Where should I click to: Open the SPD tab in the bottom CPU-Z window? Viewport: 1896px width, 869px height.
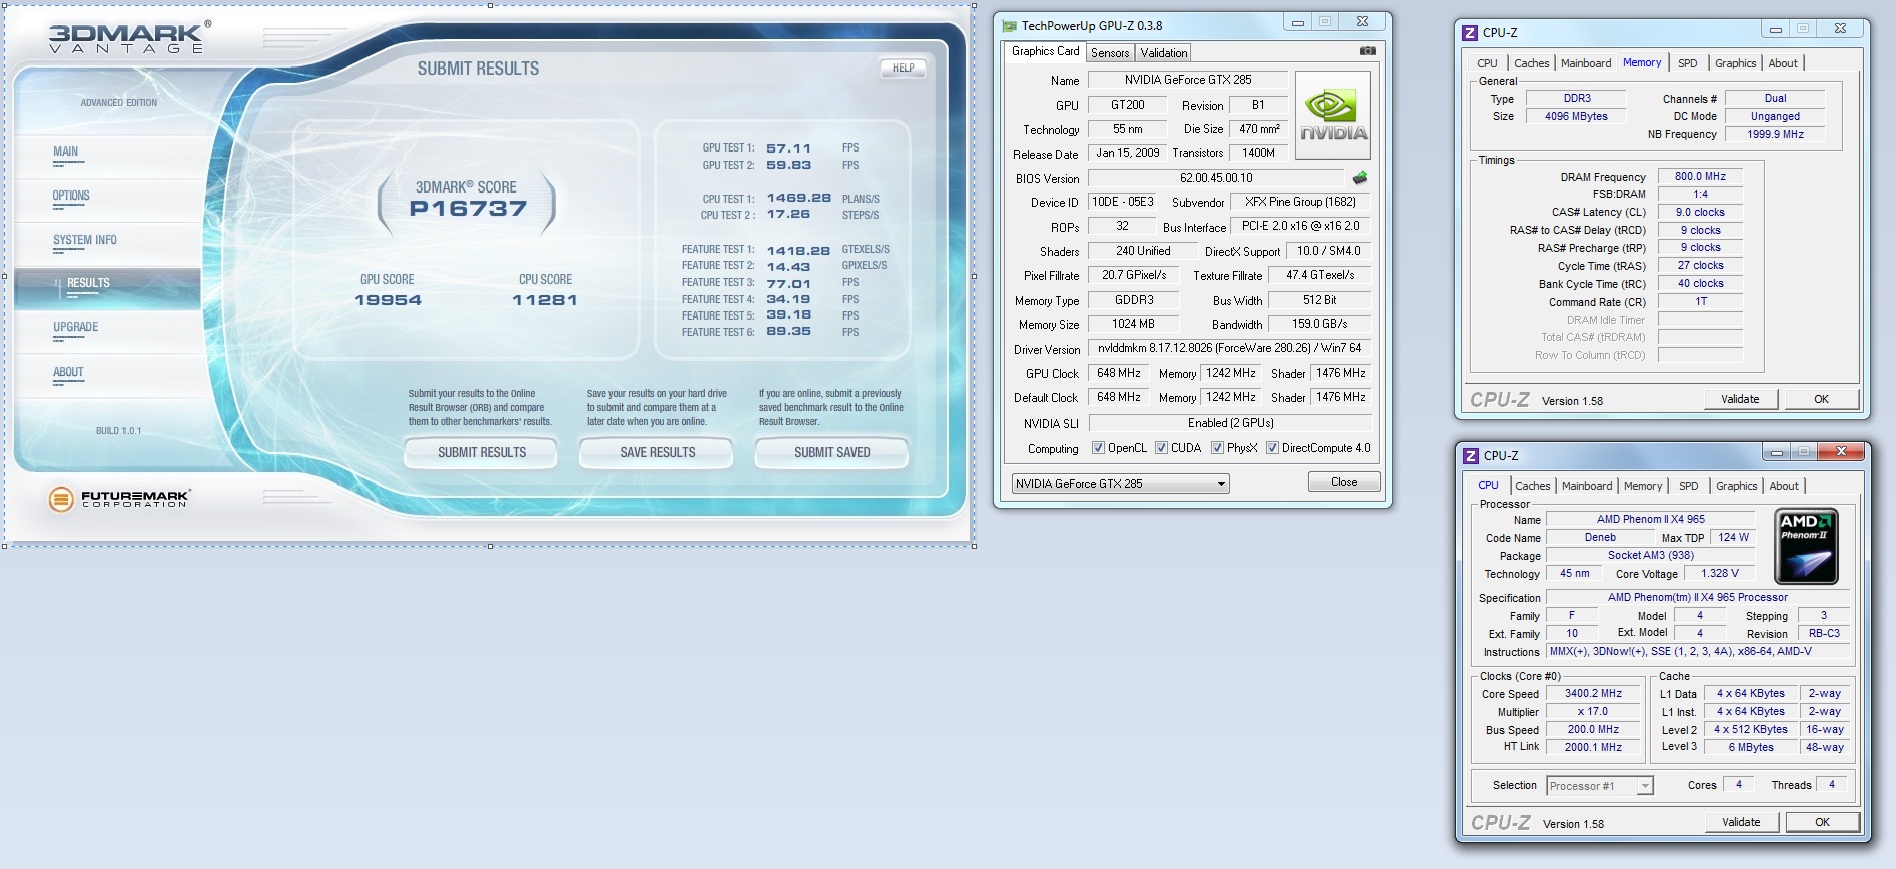pos(1688,486)
